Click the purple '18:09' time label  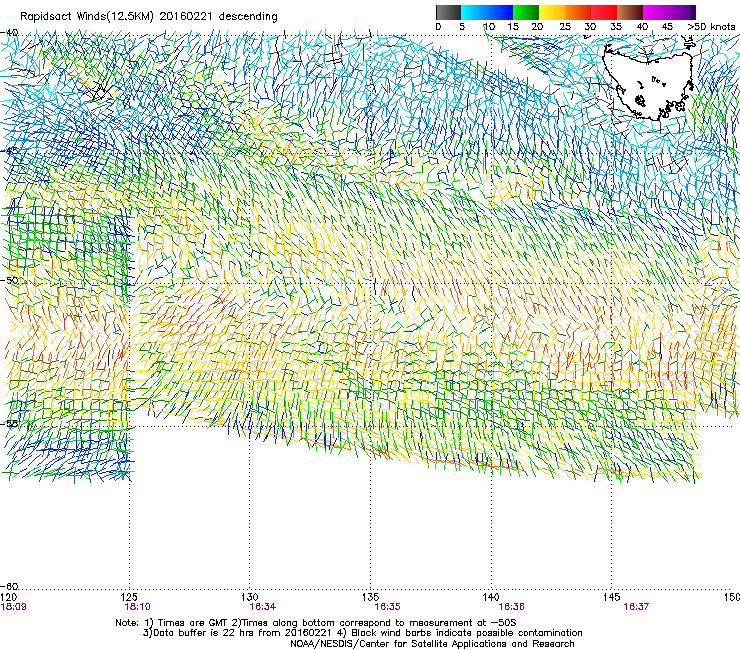click(14, 607)
